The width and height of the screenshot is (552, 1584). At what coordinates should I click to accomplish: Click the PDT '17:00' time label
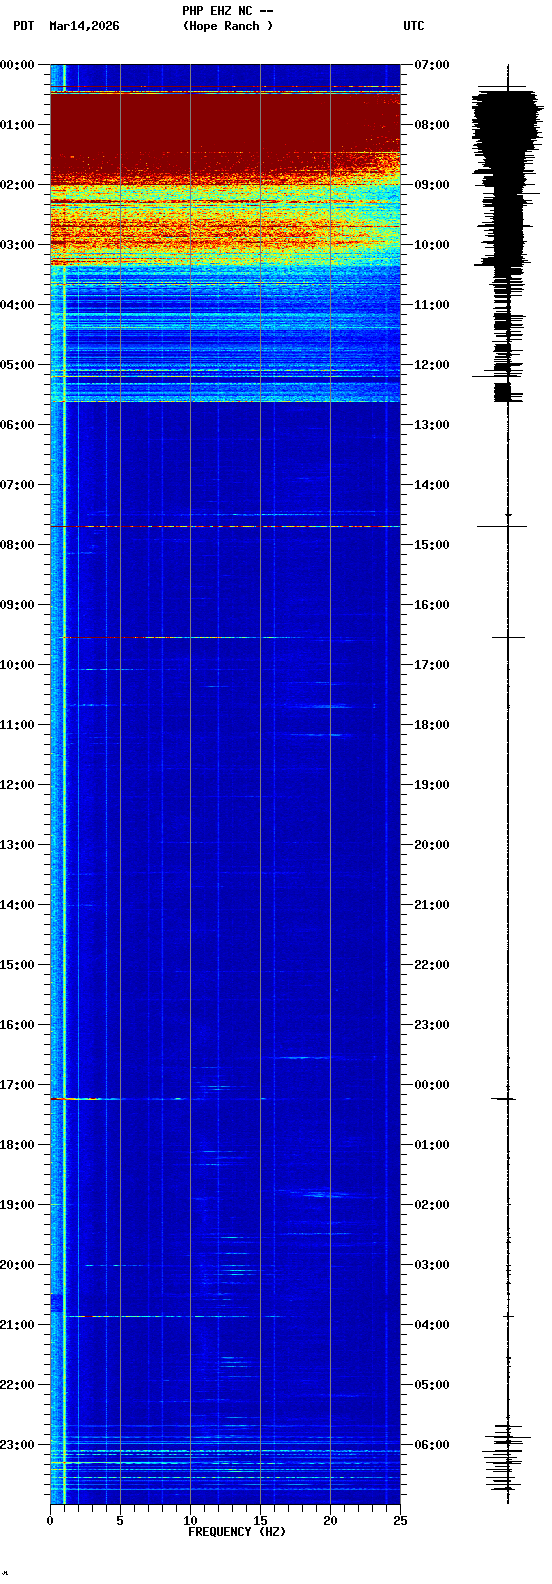pos(17,1085)
